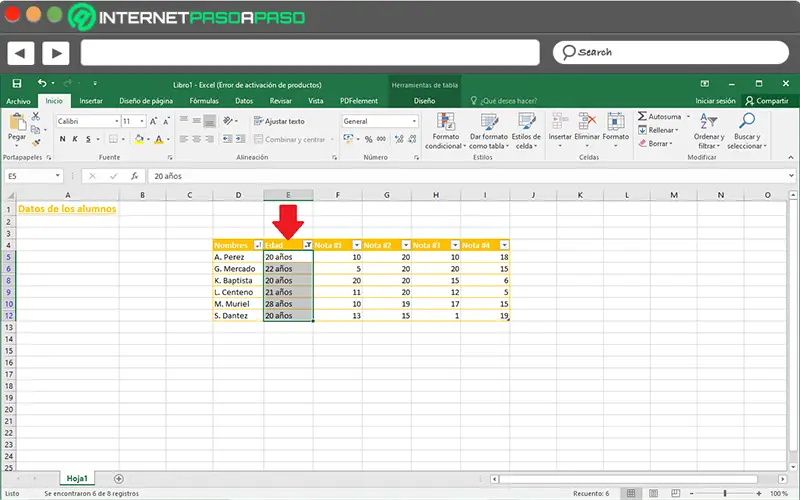The width and height of the screenshot is (800, 500).
Task: Click the Cut scissors icon
Action: [36, 116]
